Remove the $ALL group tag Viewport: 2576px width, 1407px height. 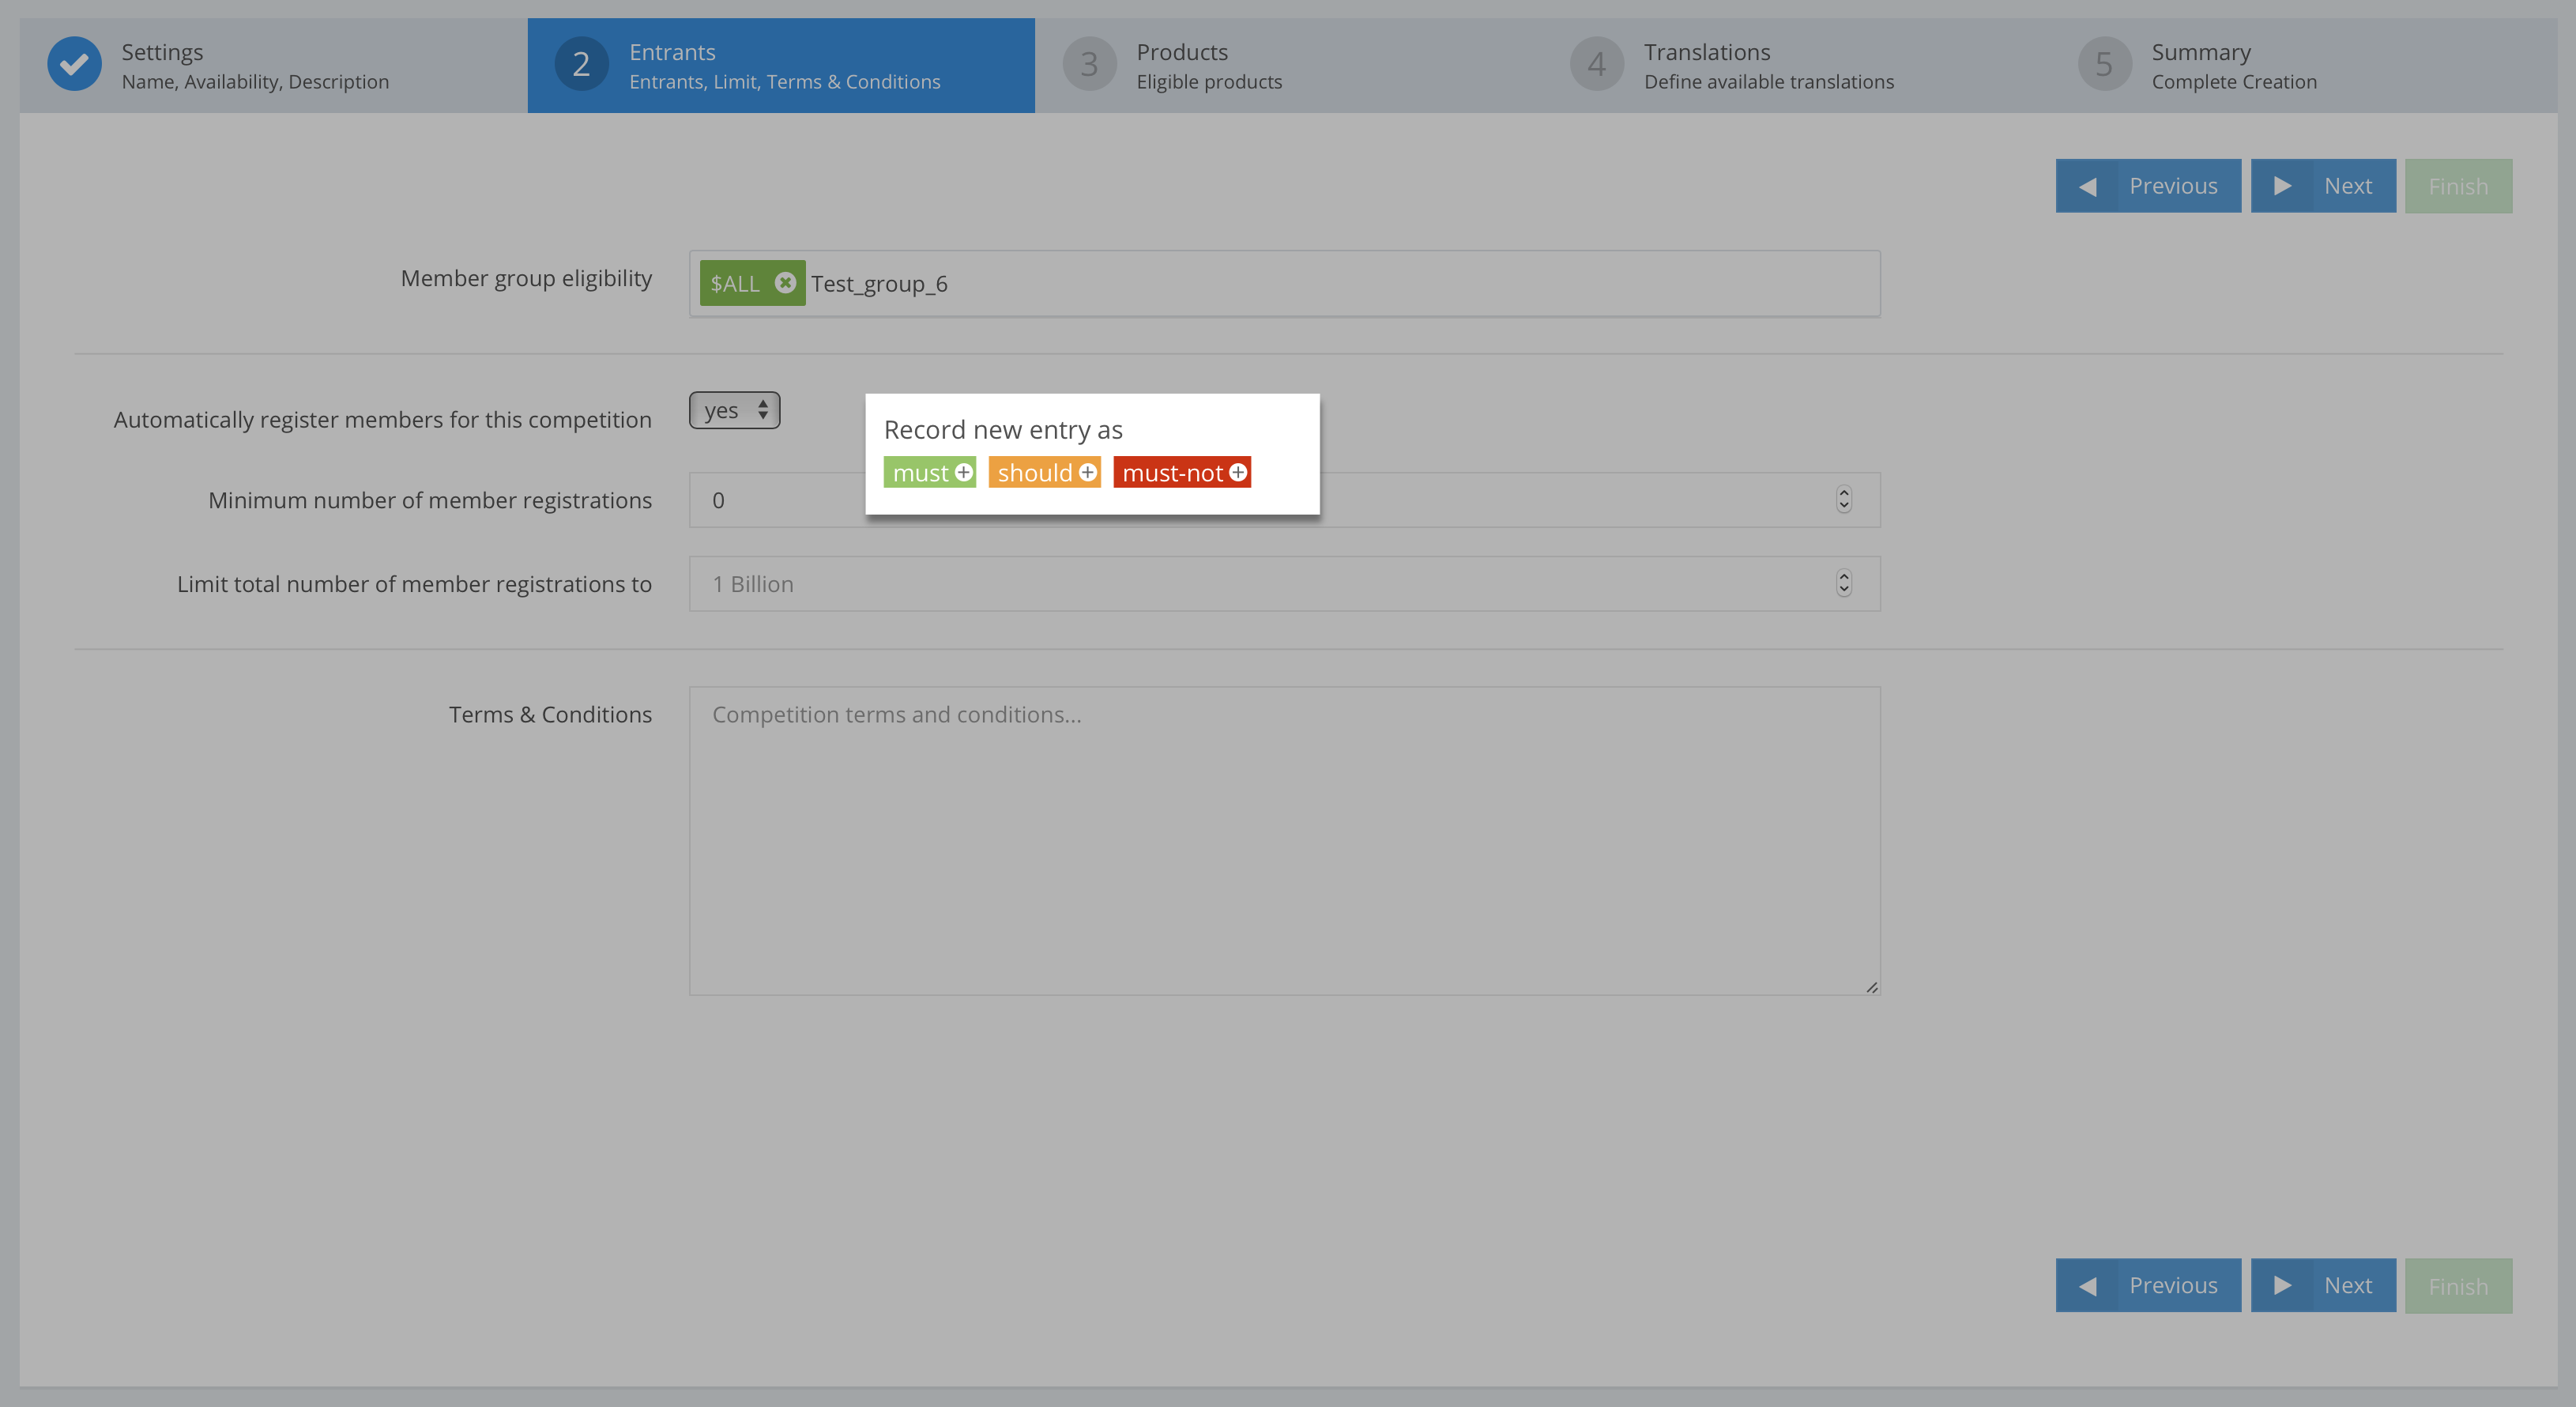785,283
